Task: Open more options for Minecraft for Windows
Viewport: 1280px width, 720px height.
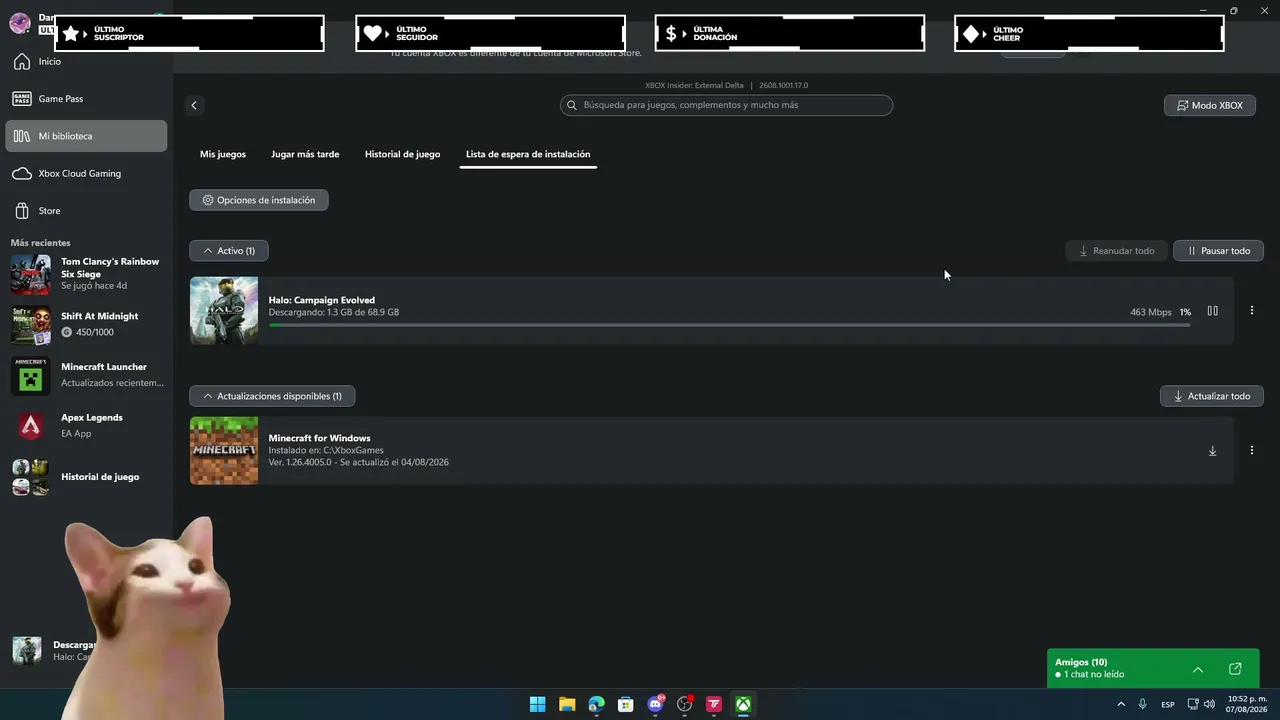Action: (x=1251, y=451)
